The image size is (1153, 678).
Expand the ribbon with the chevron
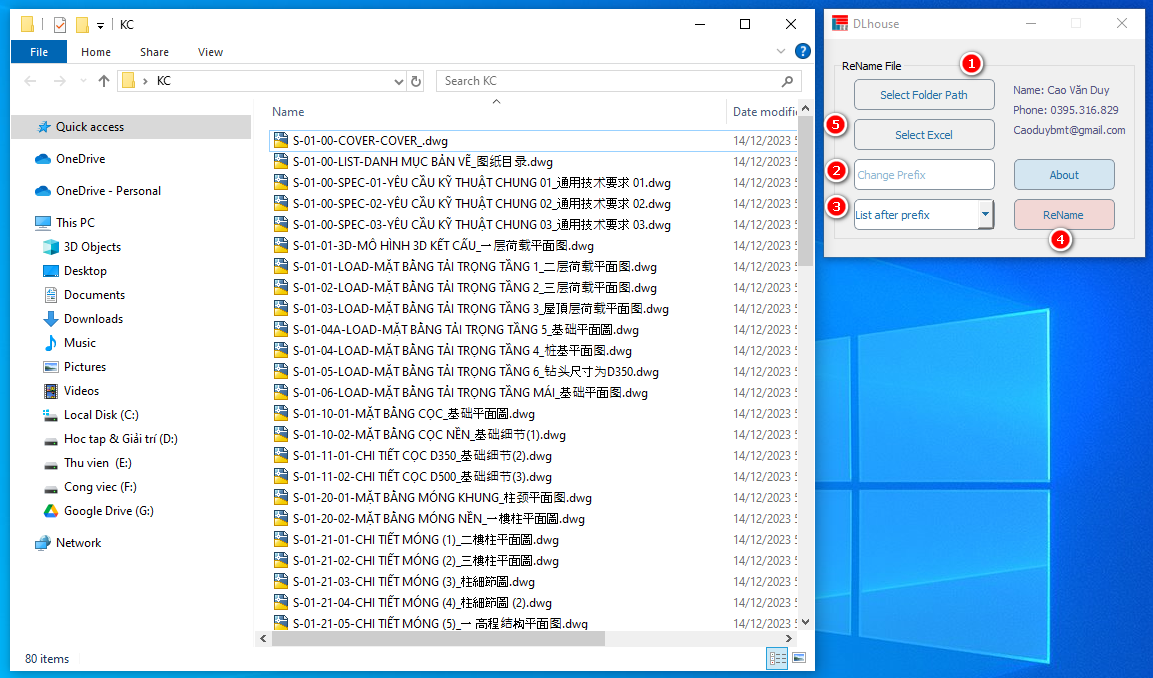click(781, 52)
